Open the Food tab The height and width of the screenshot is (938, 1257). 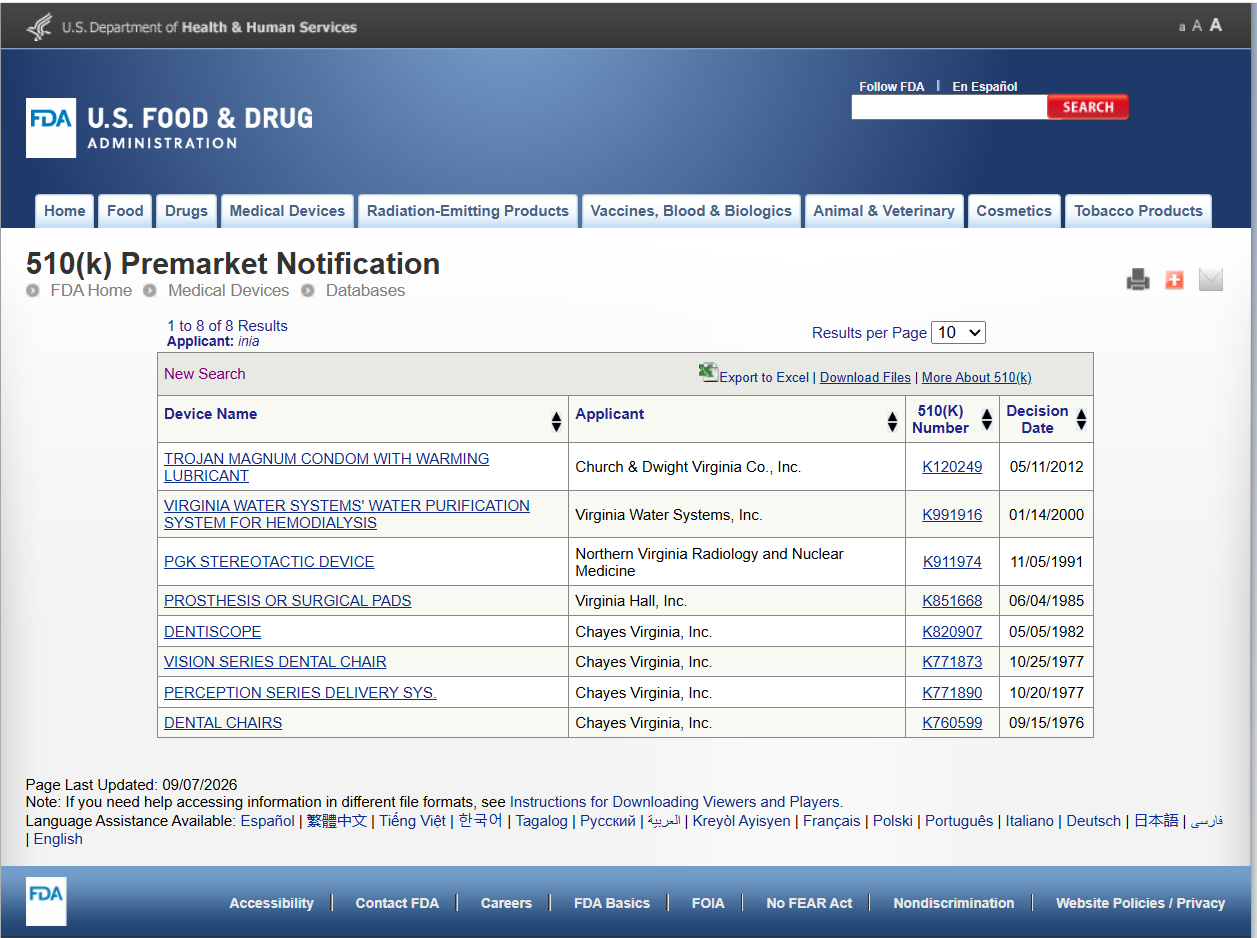coord(125,211)
